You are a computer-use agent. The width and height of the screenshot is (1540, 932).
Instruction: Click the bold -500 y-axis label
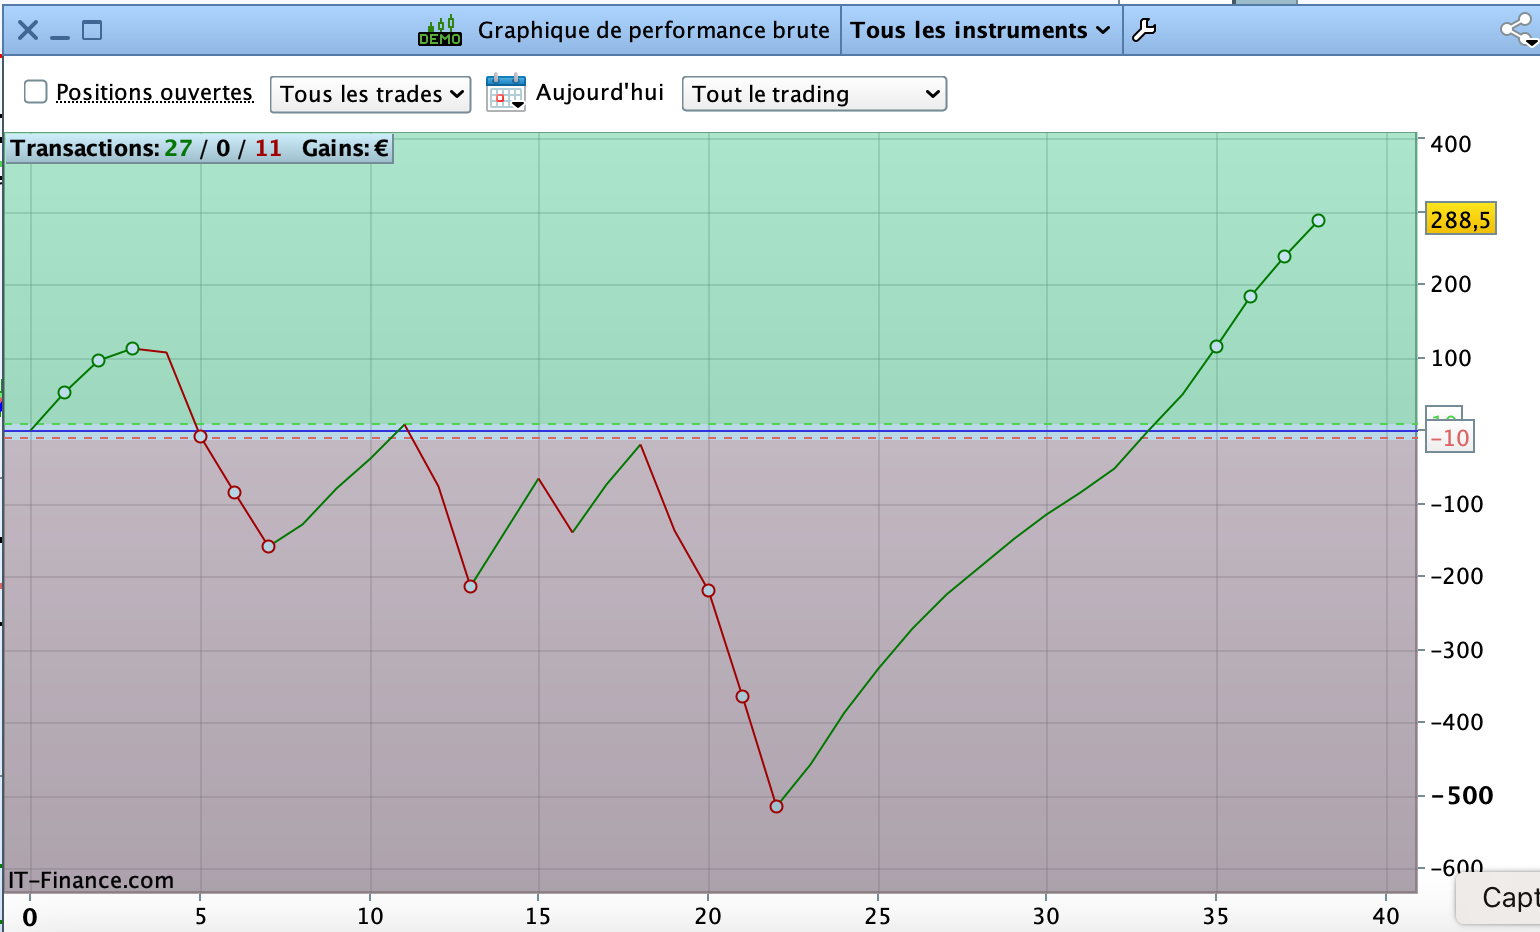[1461, 796]
